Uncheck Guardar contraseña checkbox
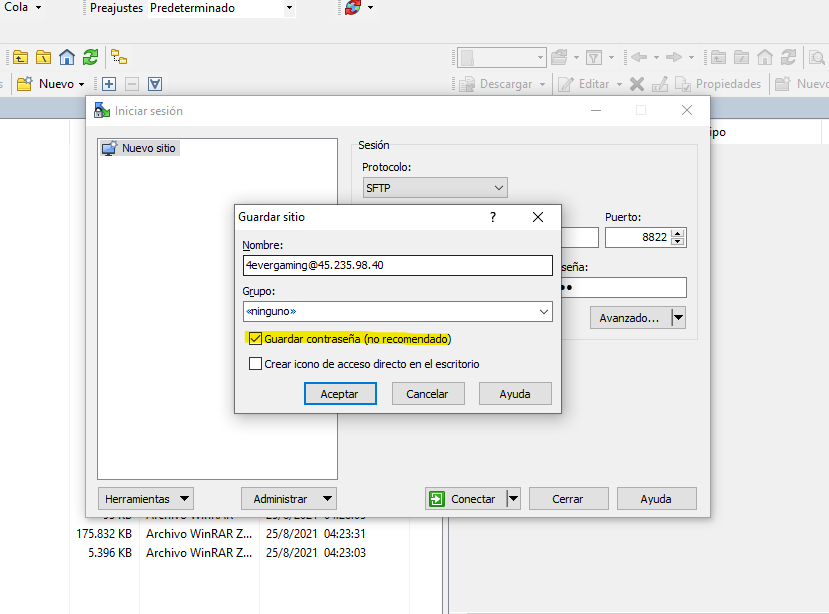The width and height of the screenshot is (829, 614). (x=256, y=340)
